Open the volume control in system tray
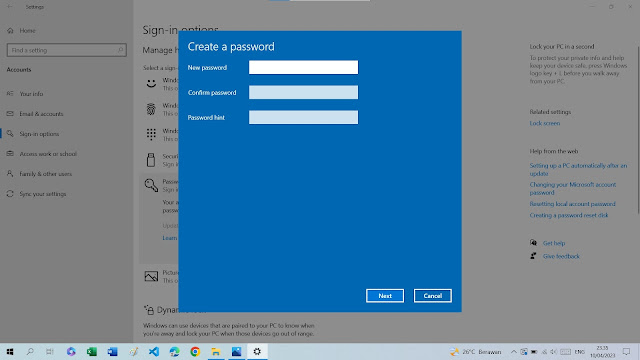 [x=553, y=351]
